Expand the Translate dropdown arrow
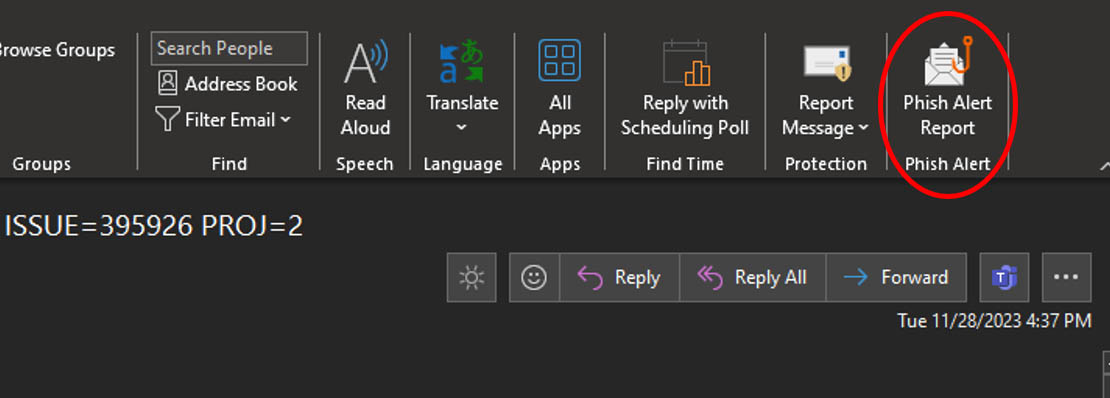This screenshot has width=1110, height=398. [x=462, y=127]
